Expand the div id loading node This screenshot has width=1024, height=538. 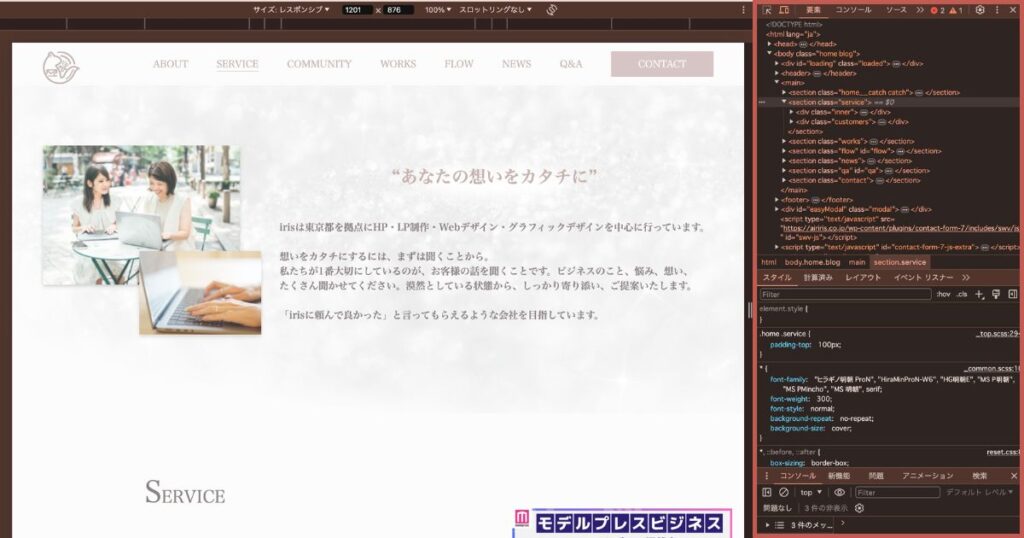tap(777, 63)
